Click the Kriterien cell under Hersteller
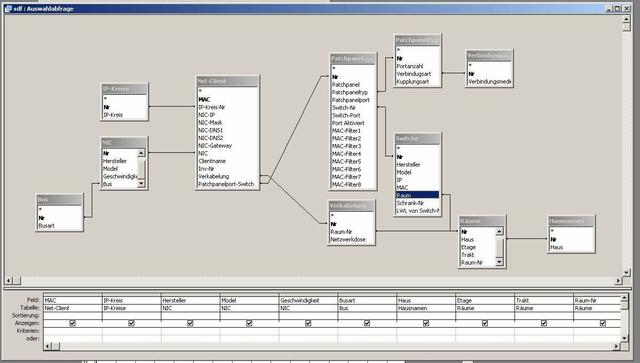This screenshot has width=640, height=363. (x=190, y=331)
